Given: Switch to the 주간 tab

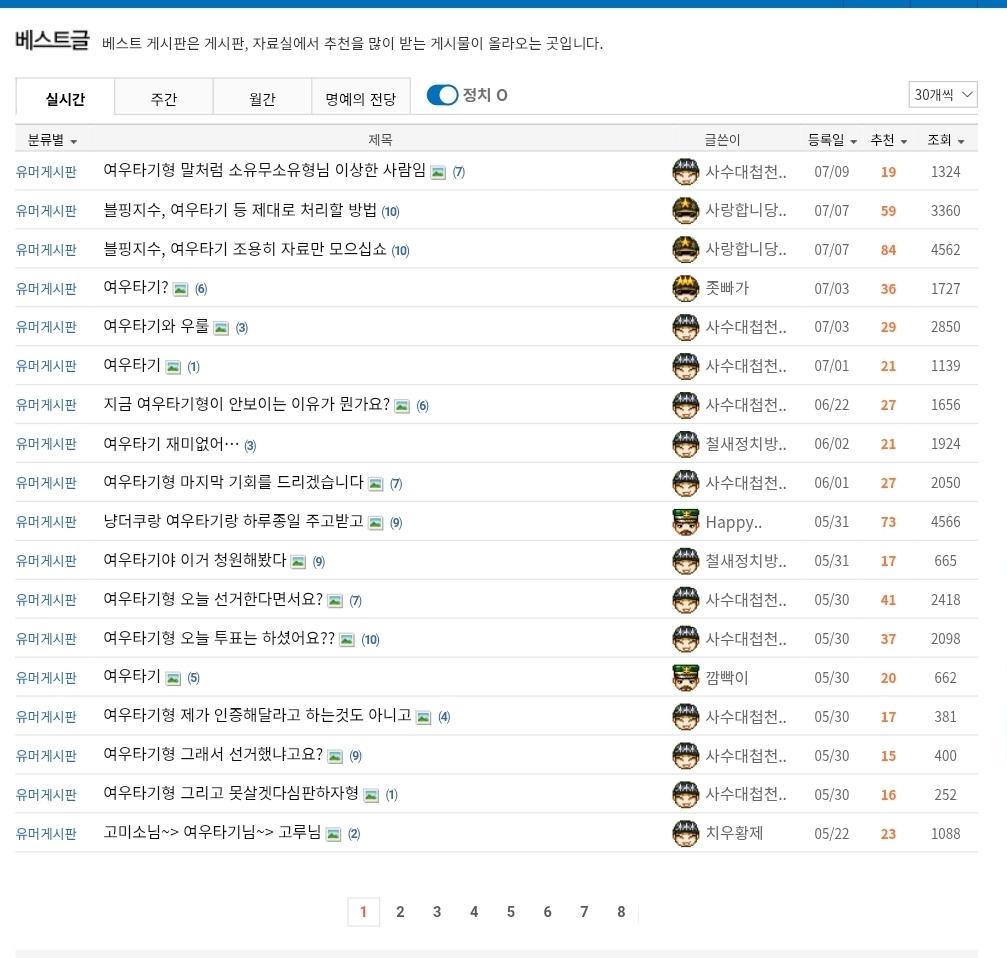Looking at the screenshot, I should click(164, 99).
